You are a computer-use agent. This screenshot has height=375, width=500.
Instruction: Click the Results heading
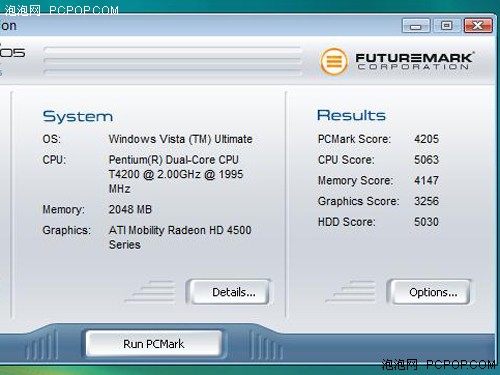click(x=351, y=115)
